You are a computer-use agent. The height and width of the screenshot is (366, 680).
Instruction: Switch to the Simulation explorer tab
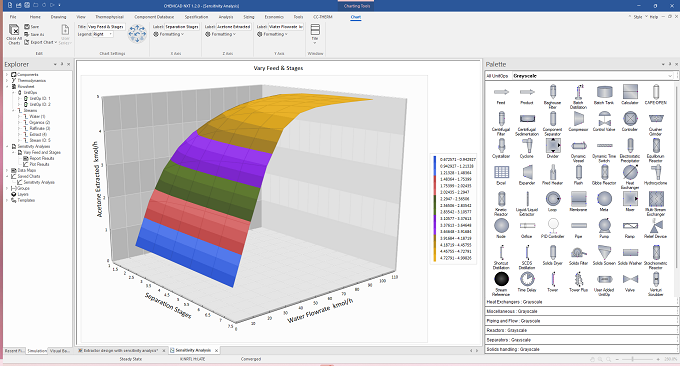pyautogui.click(x=37, y=350)
